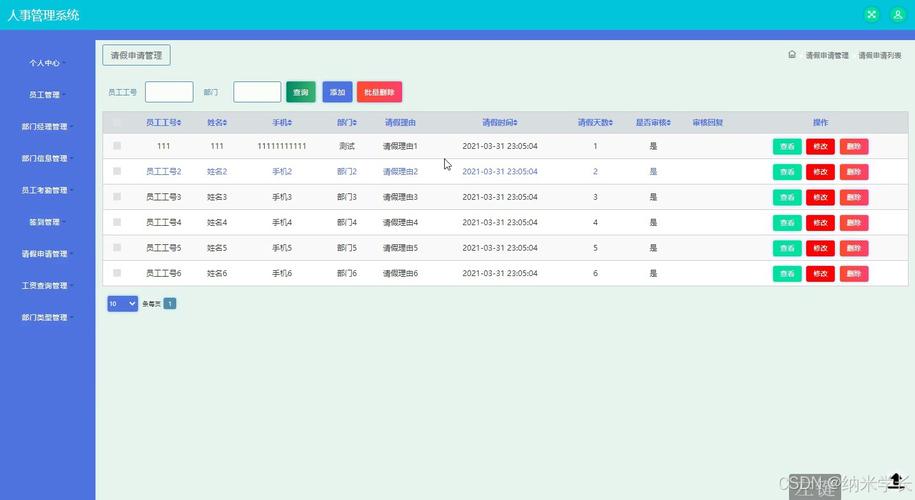
Task: Click the 测试 department cell
Action: pos(347,146)
